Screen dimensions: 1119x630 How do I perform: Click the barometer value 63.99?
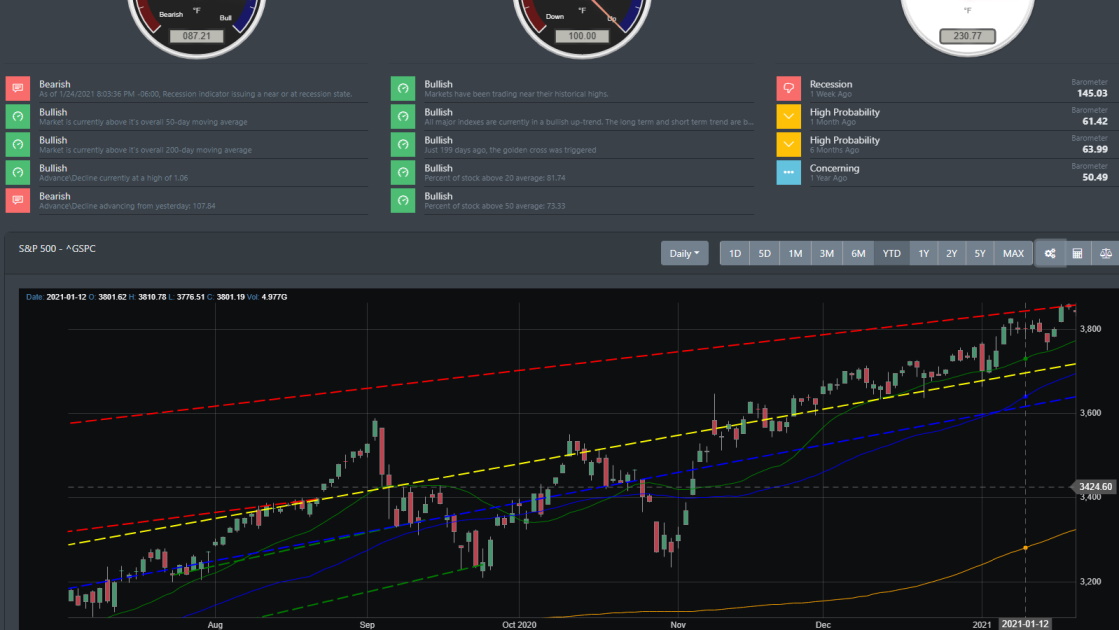click(x=1095, y=149)
